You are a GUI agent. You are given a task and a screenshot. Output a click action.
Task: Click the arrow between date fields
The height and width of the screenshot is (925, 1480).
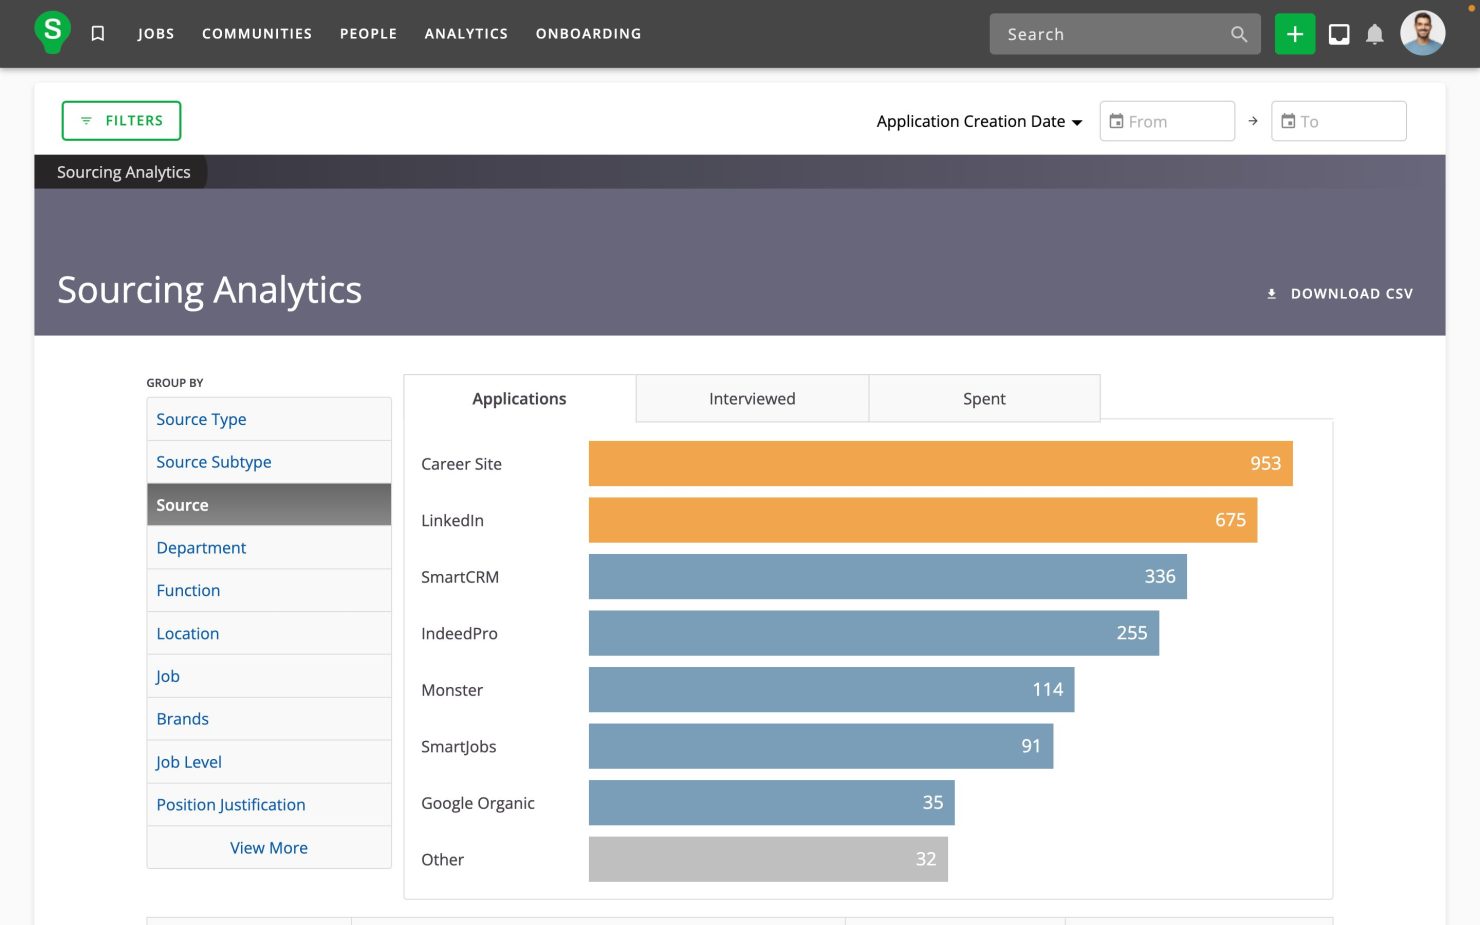point(1253,121)
